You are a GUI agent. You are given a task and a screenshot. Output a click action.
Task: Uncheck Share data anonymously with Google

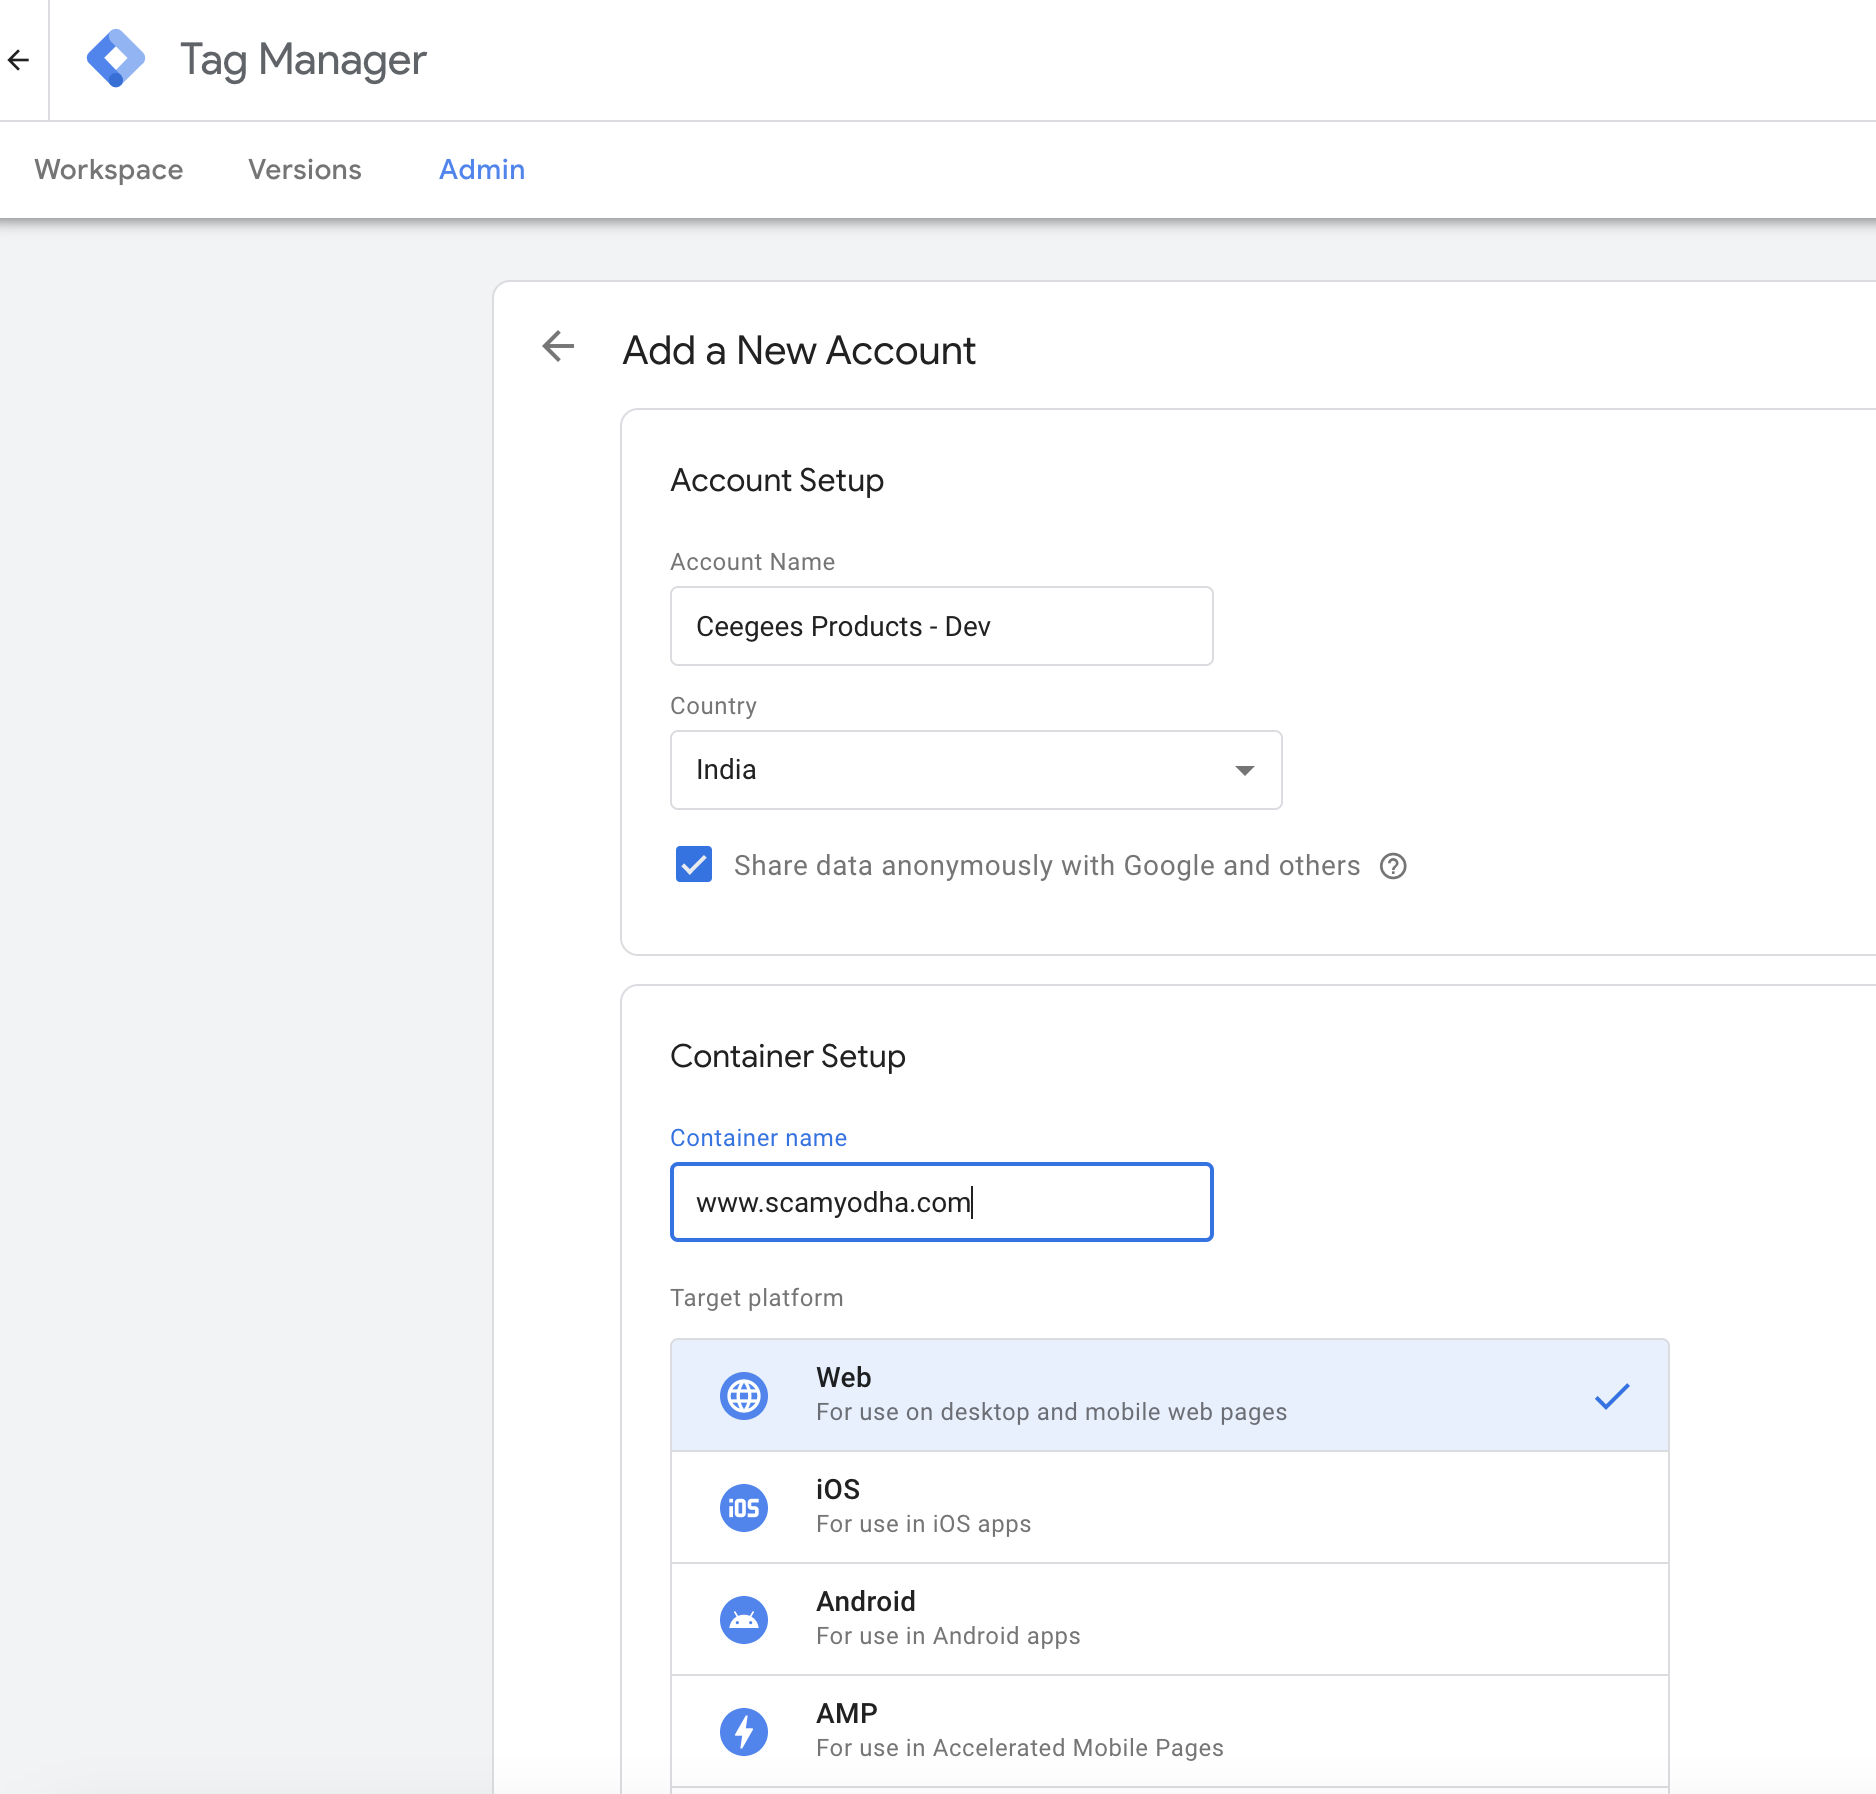(x=693, y=865)
